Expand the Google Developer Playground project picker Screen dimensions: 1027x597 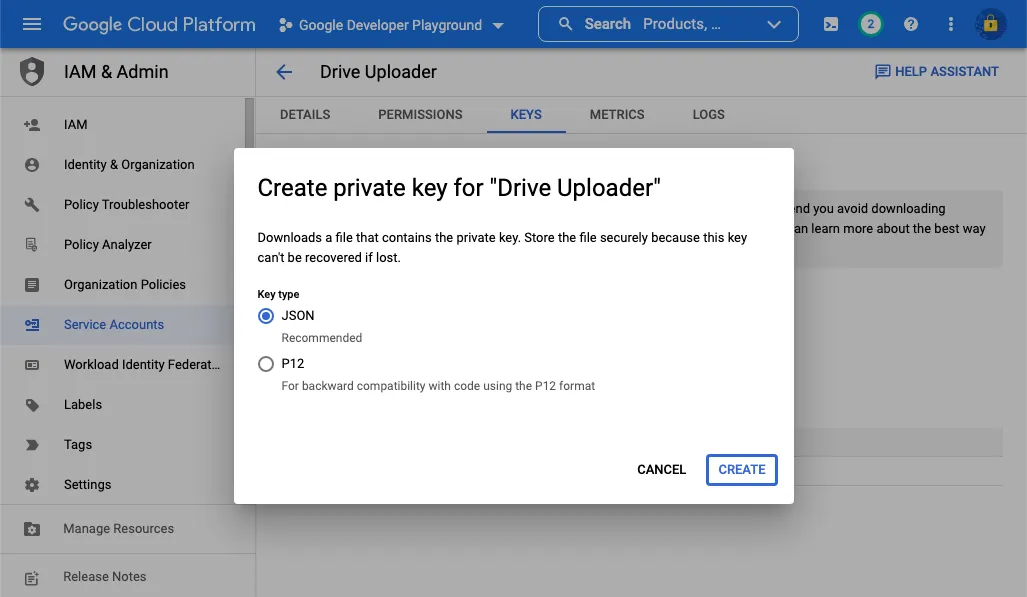390,25
